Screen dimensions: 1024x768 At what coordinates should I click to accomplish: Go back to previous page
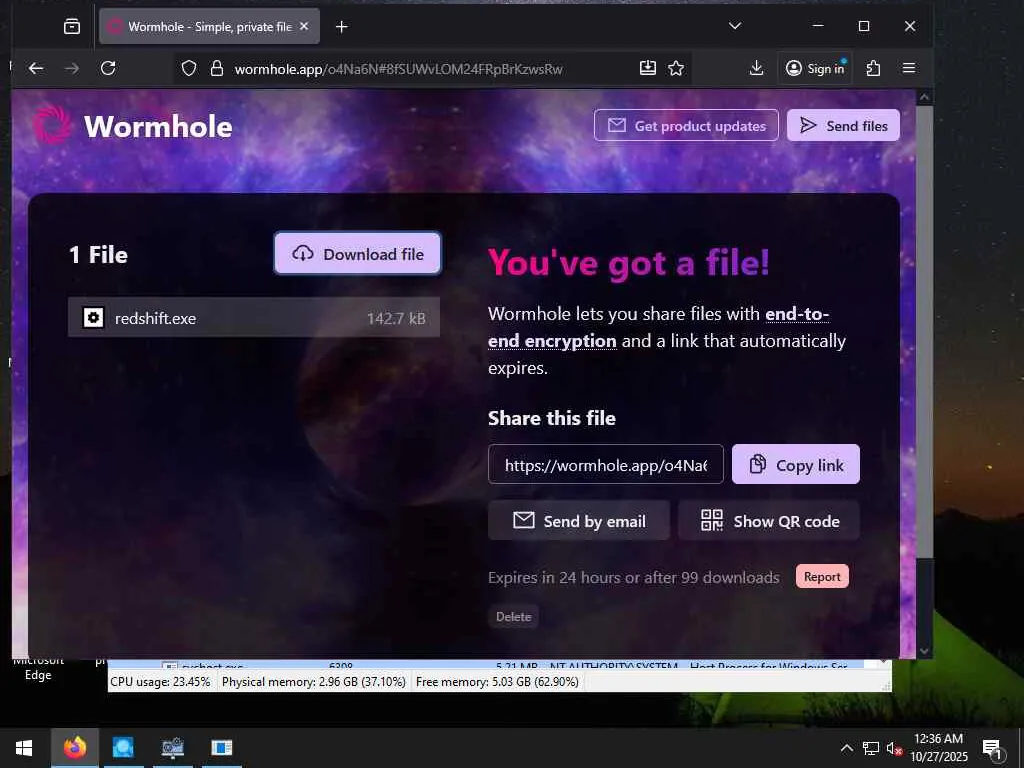coord(36,68)
